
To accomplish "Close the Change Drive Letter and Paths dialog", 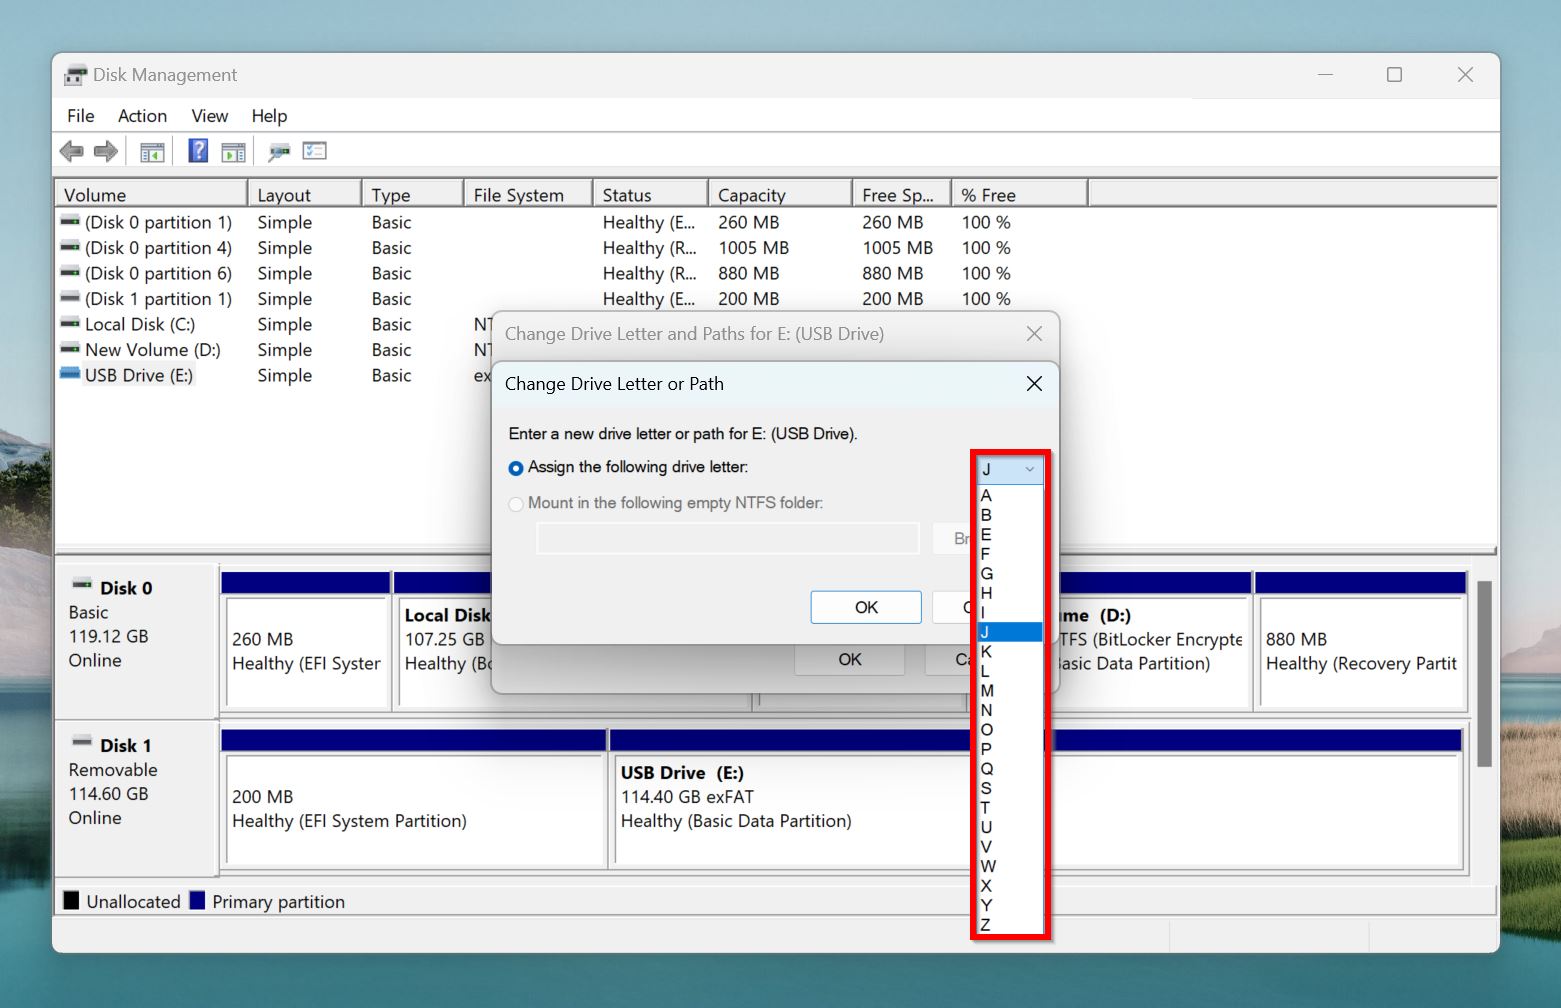I will click(x=1034, y=334).
